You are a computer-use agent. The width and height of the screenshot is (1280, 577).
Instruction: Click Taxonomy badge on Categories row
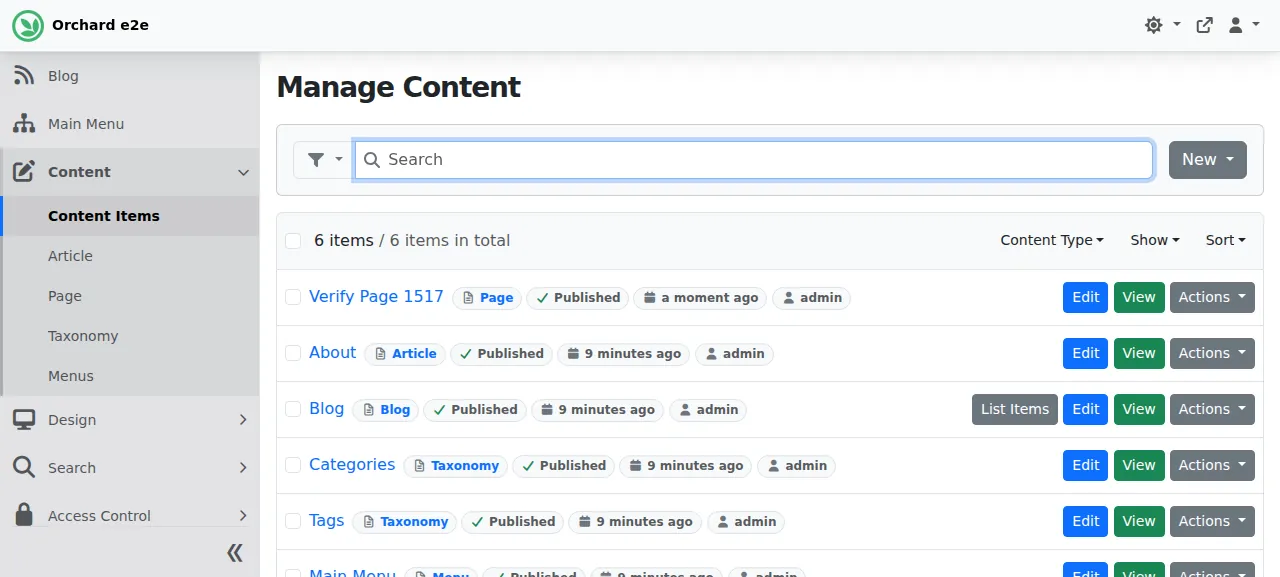[456, 466]
